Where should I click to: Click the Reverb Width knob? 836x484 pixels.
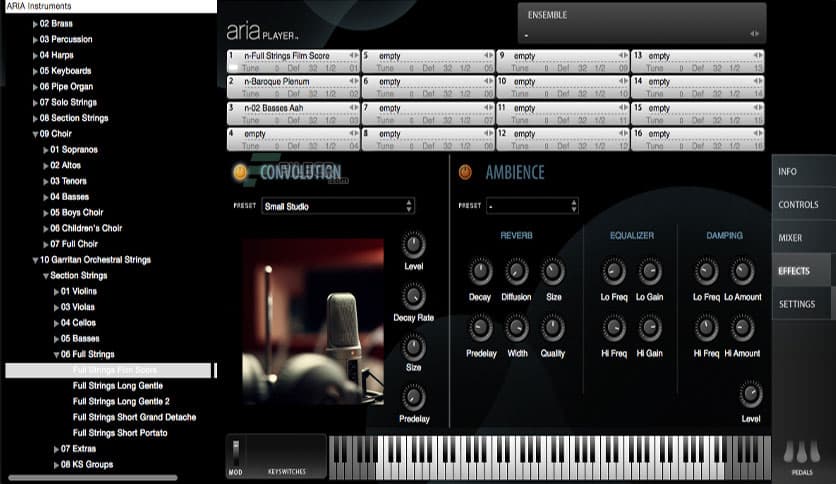click(516, 328)
